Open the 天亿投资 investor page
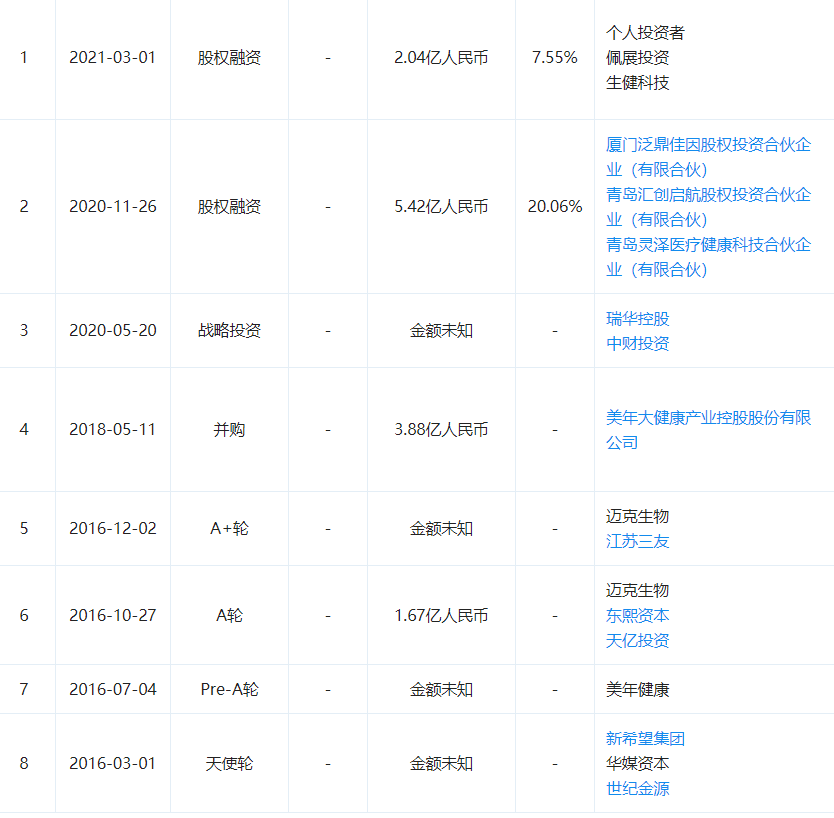This screenshot has height=818, width=834. [x=637, y=641]
